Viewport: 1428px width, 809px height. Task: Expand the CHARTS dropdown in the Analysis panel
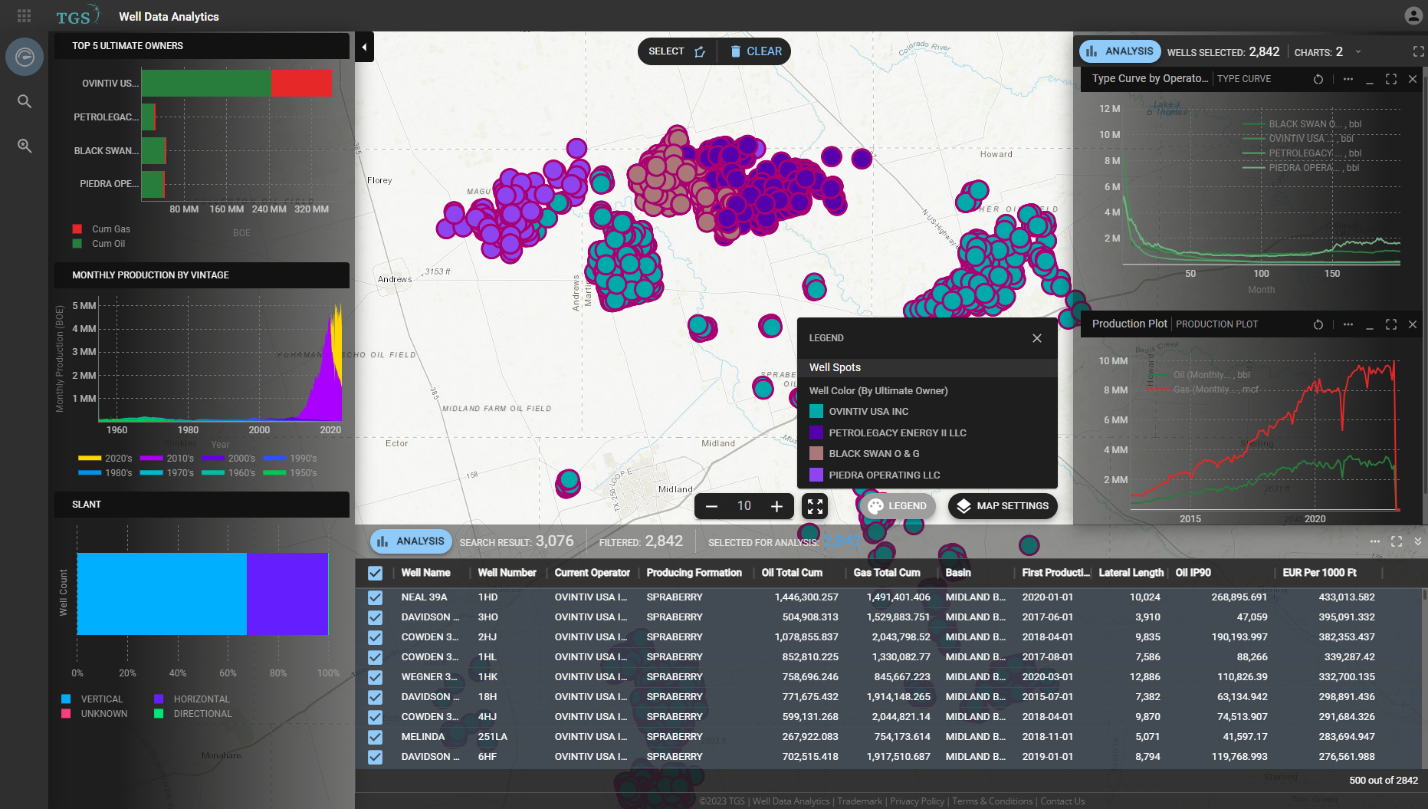coord(1356,51)
